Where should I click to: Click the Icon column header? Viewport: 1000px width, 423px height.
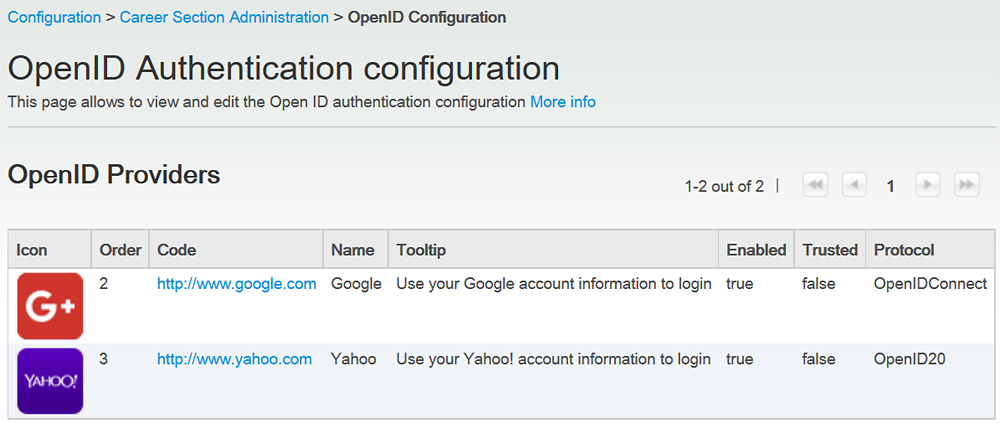tap(32, 250)
